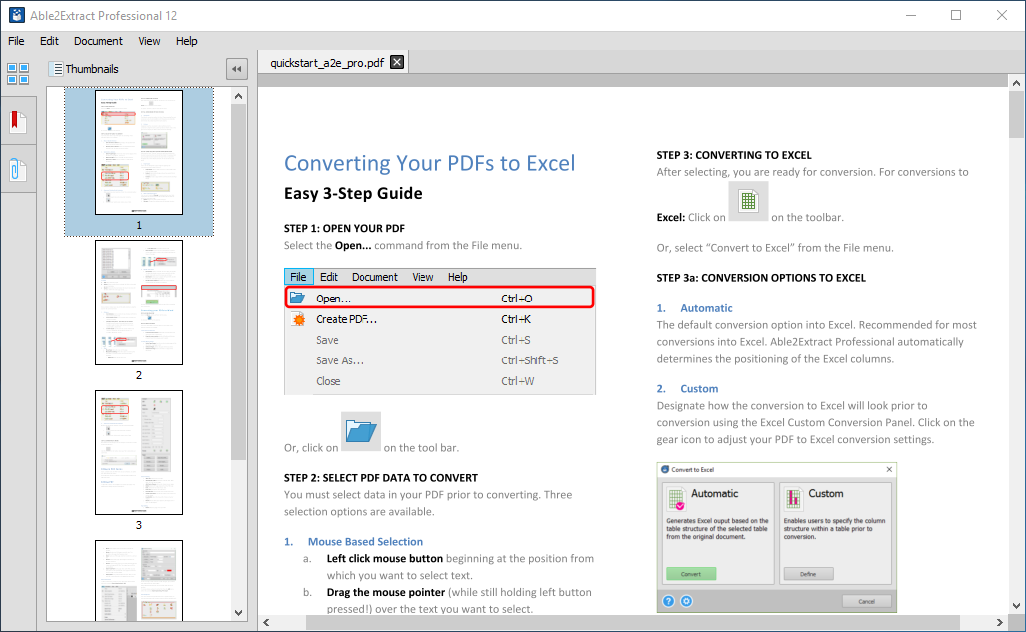Viewport: 1026px width, 632px height.
Task: Open the Edit menu
Action: coord(49,41)
